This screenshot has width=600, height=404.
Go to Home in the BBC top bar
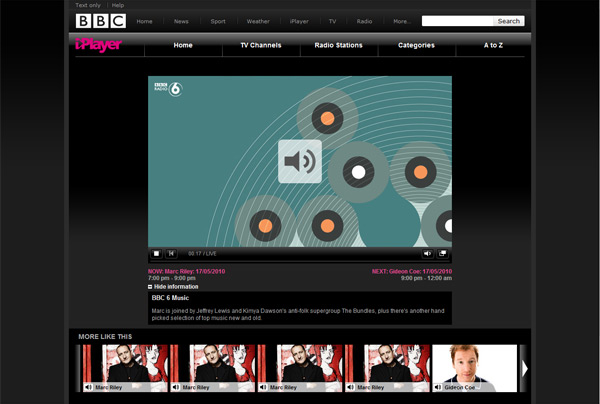(144, 21)
